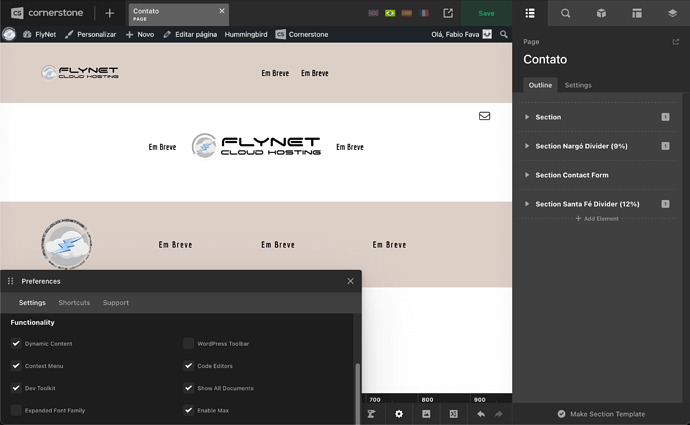This screenshot has height=425, width=690.
Task: Select the Contato page tab
Action: pos(179,14)
